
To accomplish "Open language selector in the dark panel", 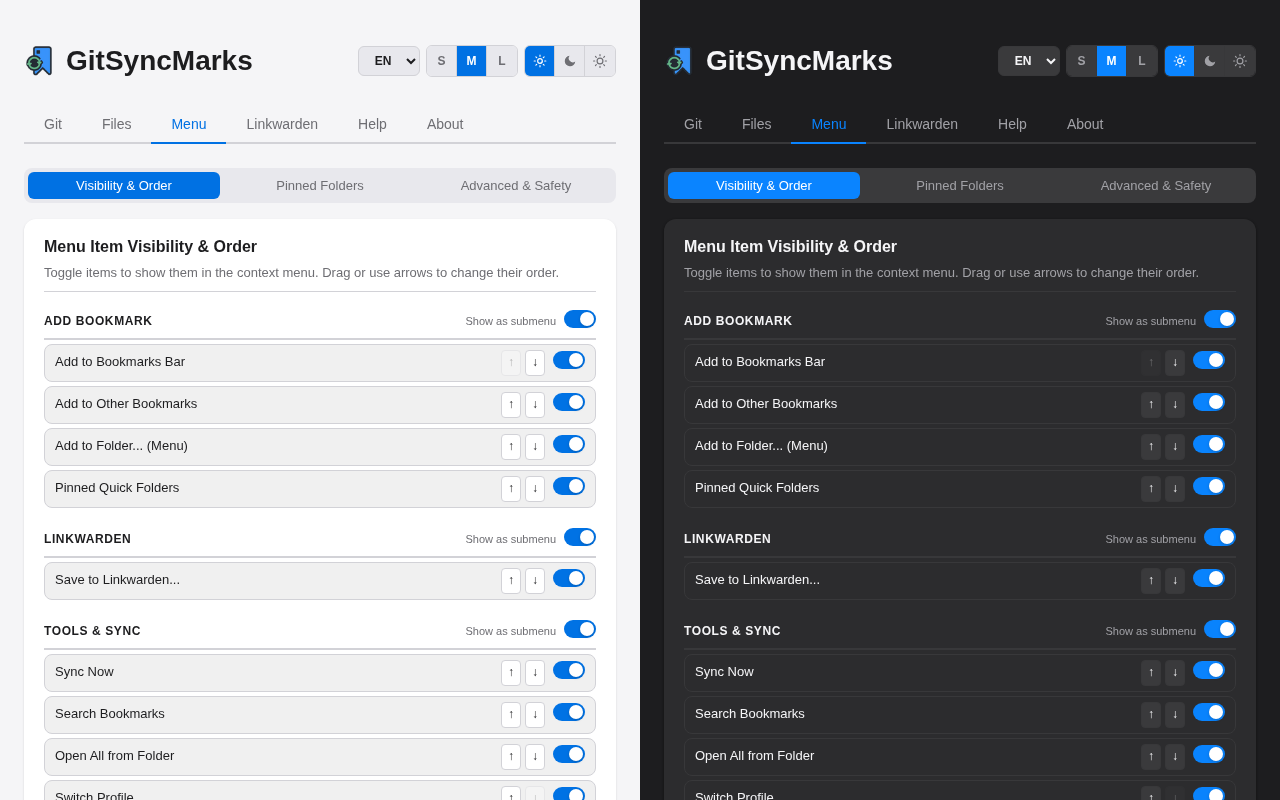I will [1029, 60].
